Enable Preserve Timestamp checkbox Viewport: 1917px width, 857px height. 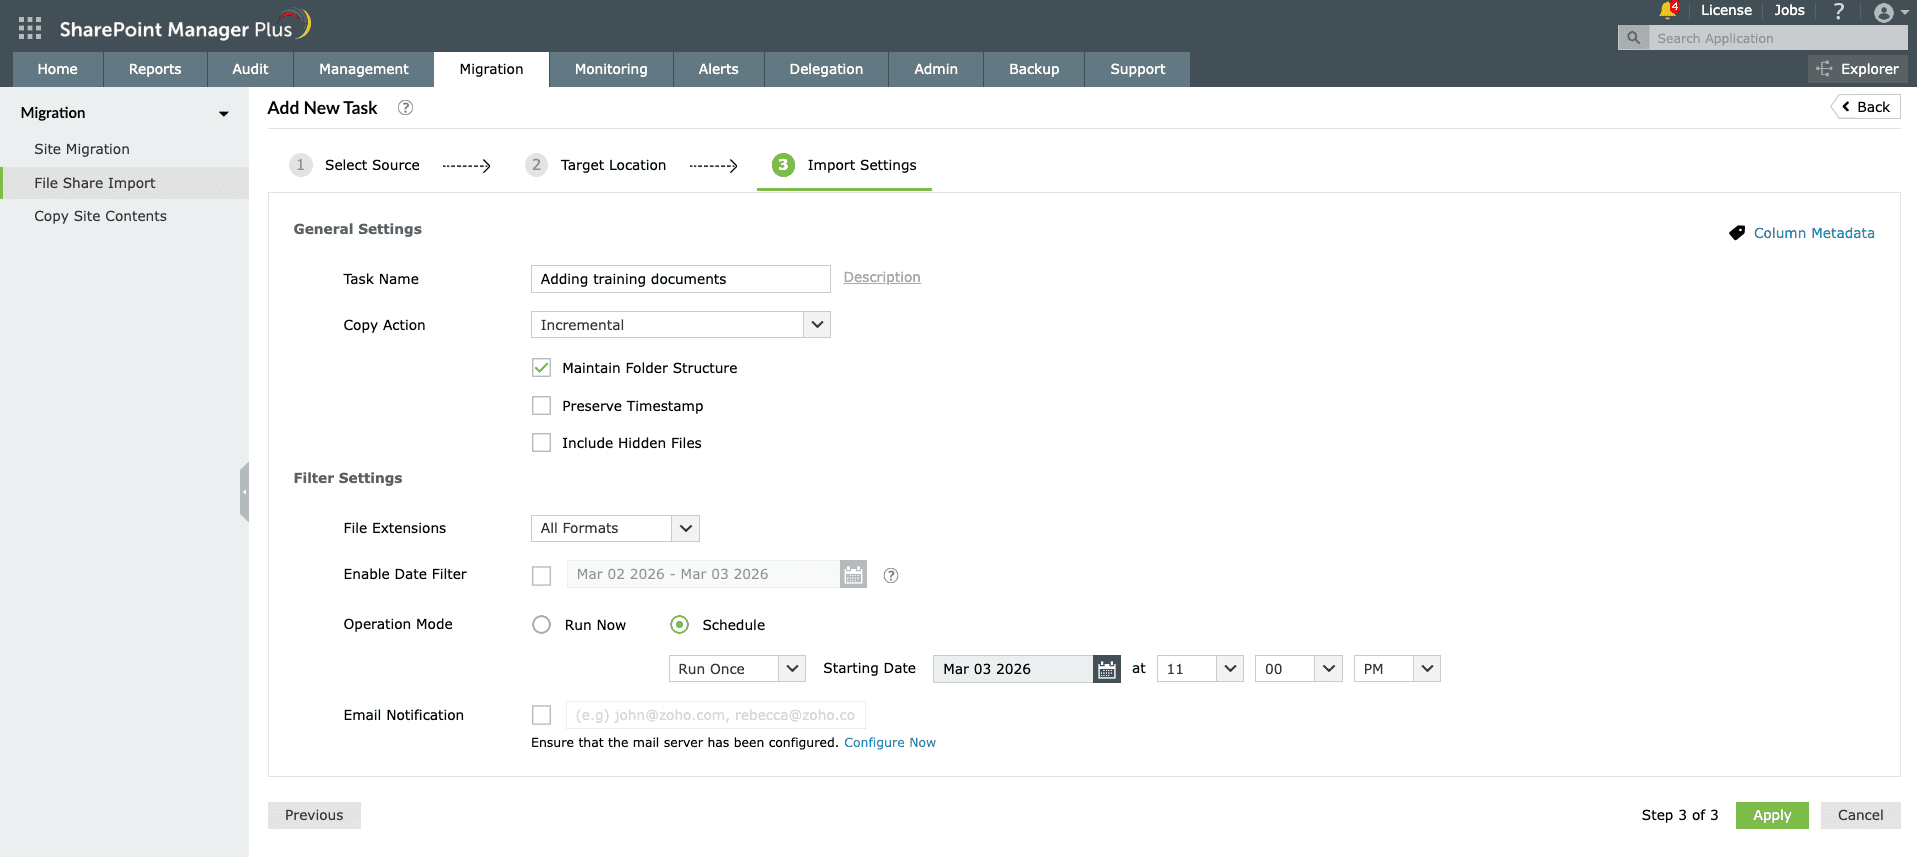541,406
